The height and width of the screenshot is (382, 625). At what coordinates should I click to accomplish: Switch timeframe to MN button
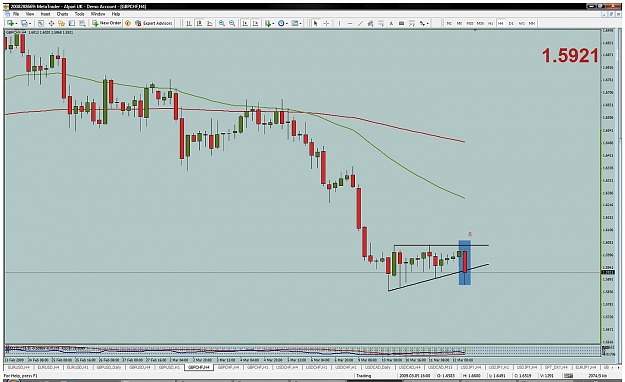coord(532,23)
